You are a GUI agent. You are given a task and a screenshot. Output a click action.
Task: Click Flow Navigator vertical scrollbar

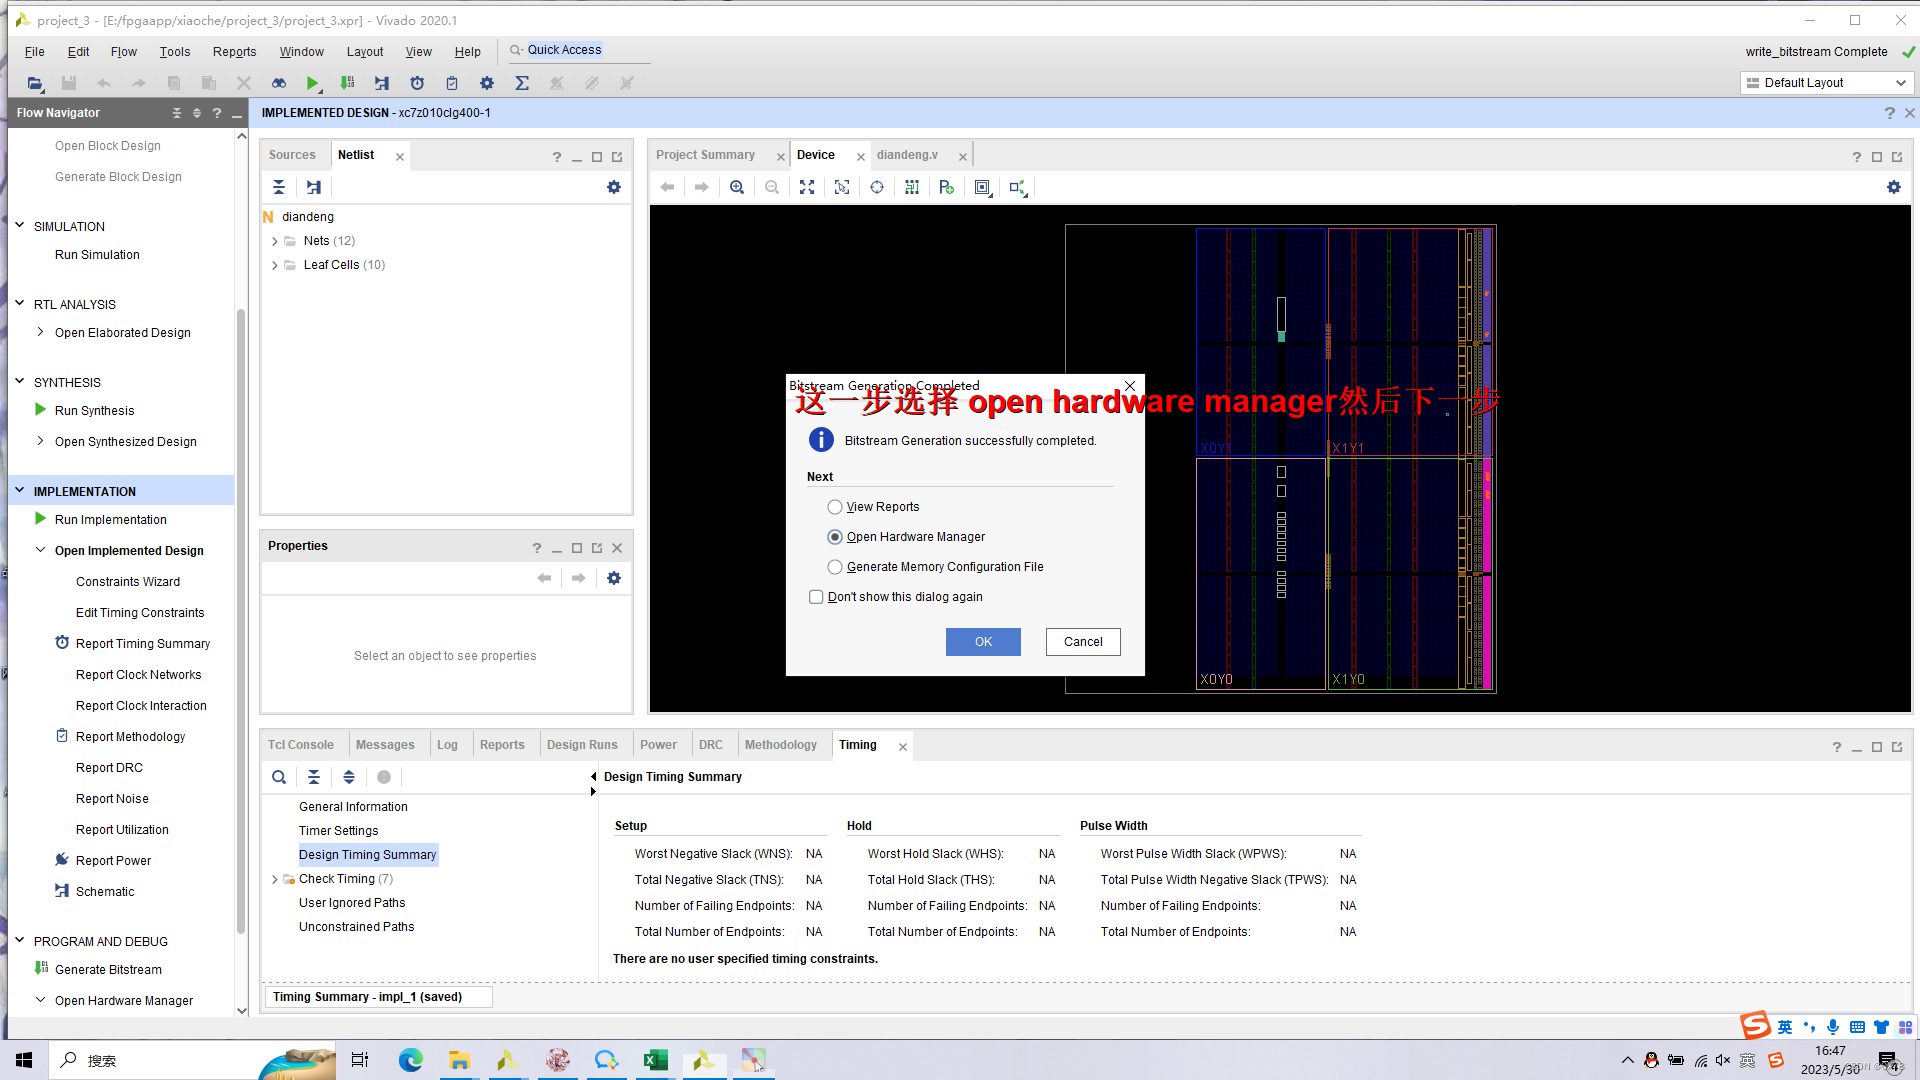241,620
